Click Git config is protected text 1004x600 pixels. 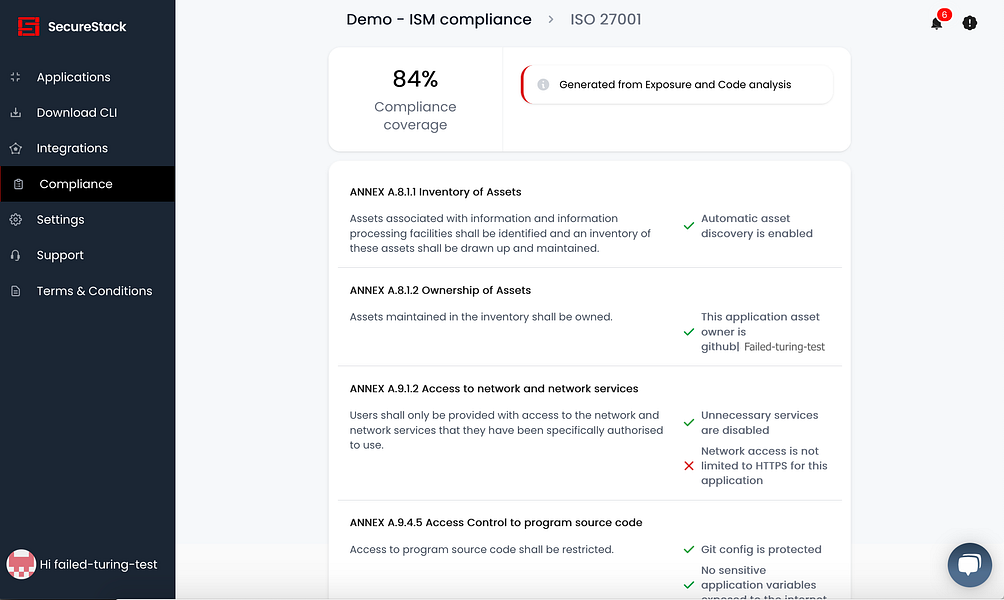761,549
